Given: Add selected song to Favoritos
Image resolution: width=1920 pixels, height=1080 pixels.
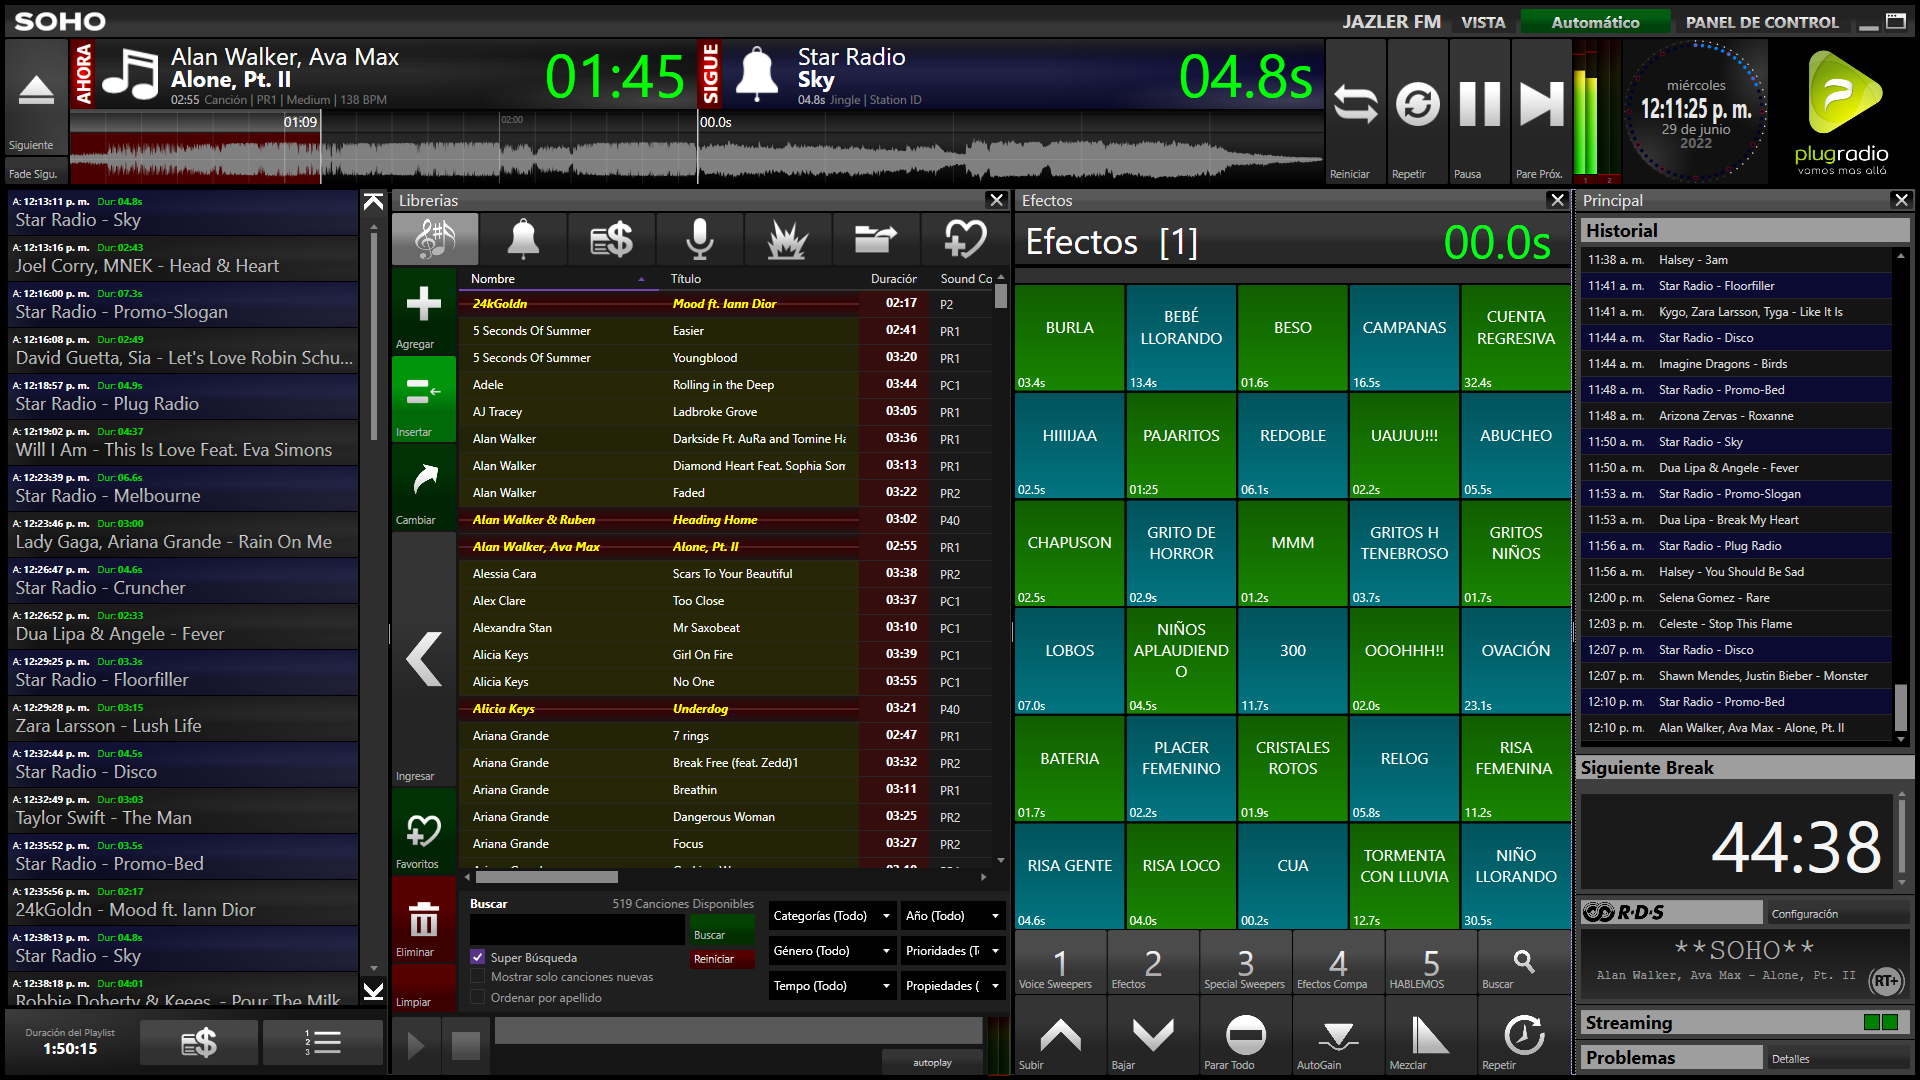Looking at the screenshot, I should [424, 832].
